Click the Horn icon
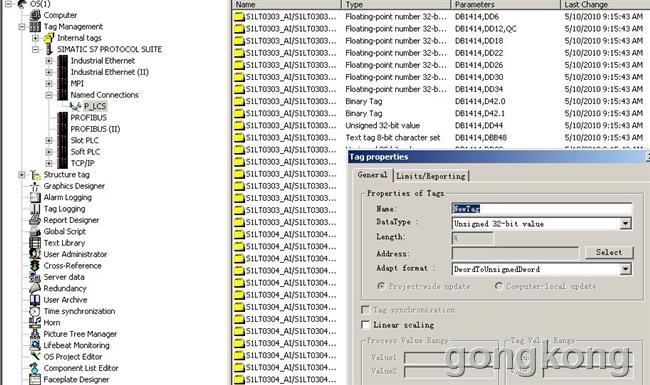650x385 pixels. (35, 323)
